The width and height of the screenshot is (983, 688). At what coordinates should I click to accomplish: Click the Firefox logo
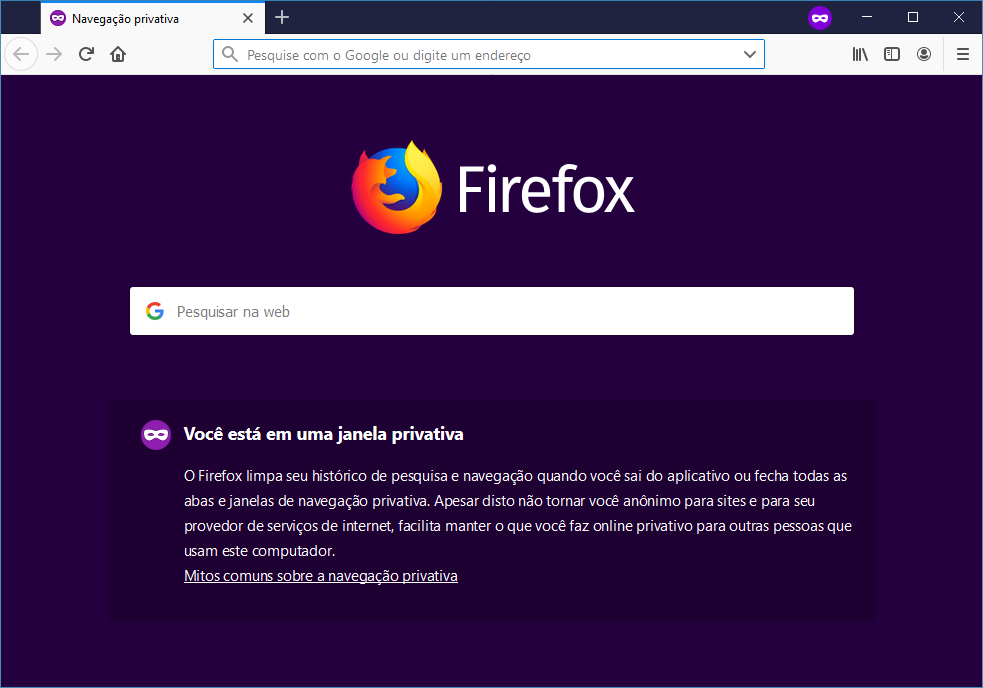pos(396,188)
